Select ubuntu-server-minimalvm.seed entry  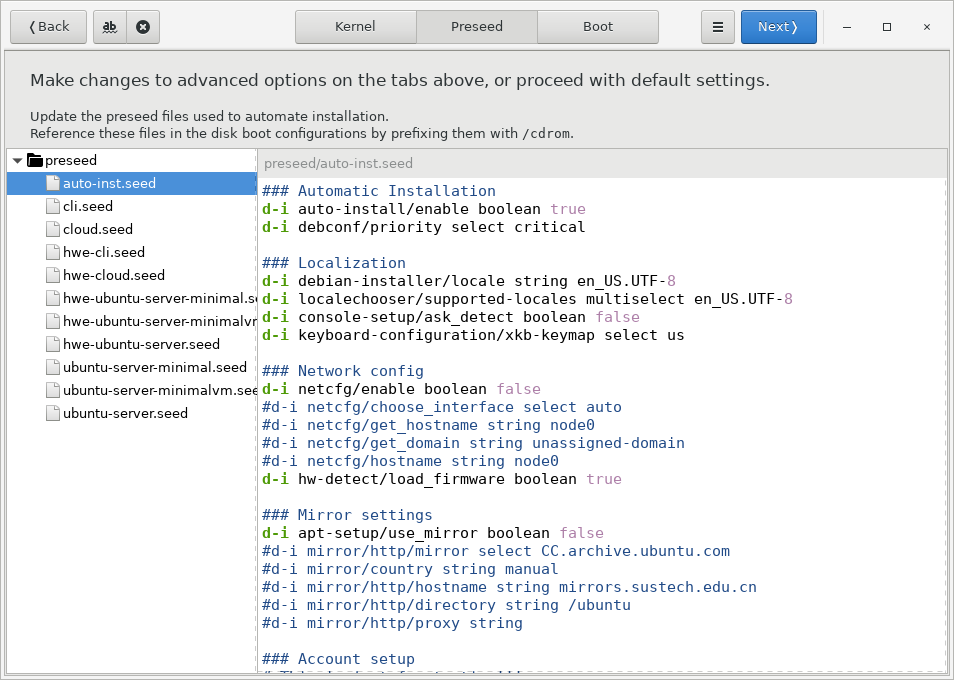131,390
